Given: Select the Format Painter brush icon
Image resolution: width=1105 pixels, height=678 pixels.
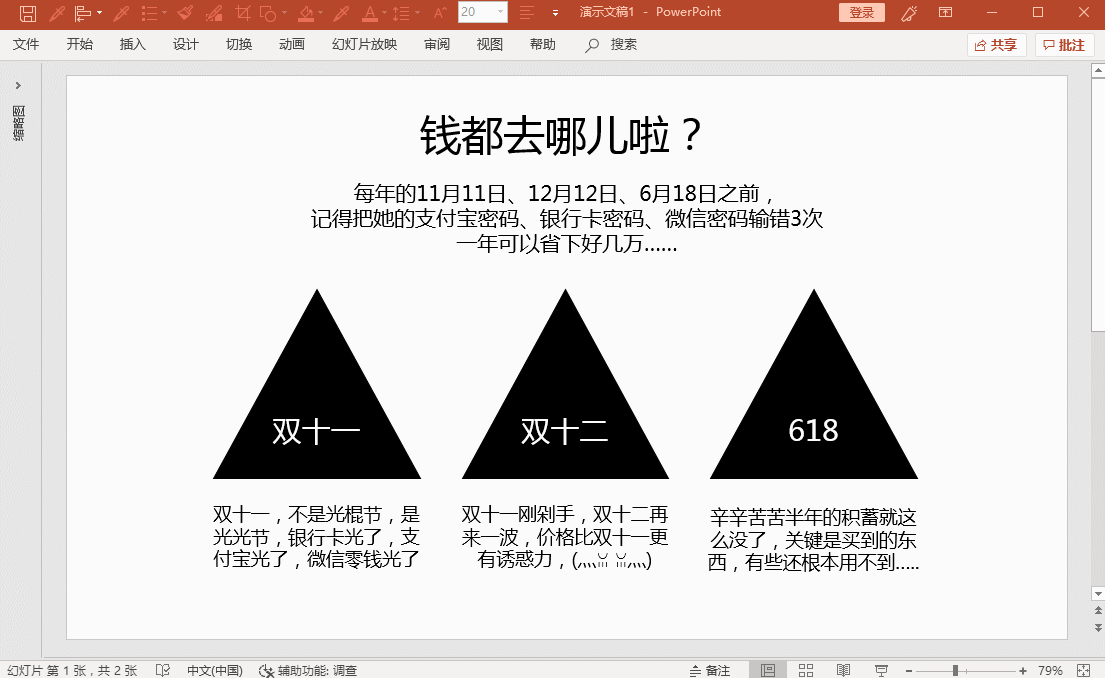Looking at the screenshot, I should pyautogui.click(x=185, y=13).
